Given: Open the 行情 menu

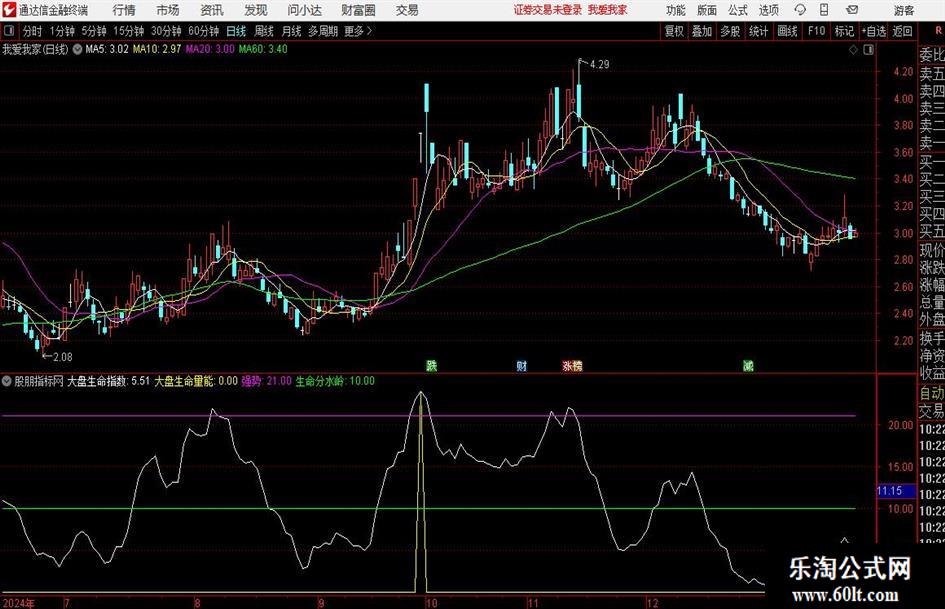Looking at the screenshot, I should pos(124,10).
